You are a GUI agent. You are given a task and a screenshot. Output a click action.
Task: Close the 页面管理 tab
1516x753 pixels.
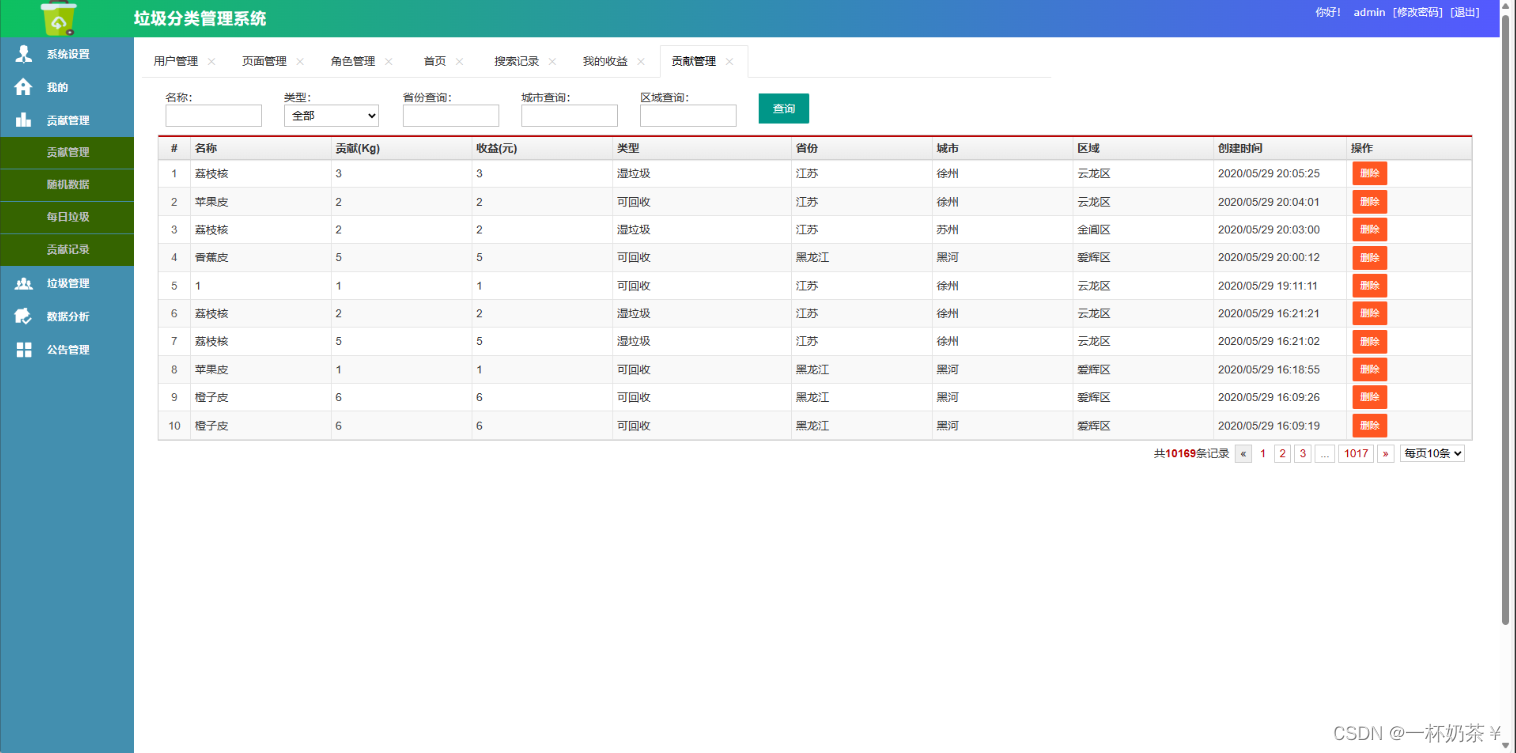click(299, 62)
